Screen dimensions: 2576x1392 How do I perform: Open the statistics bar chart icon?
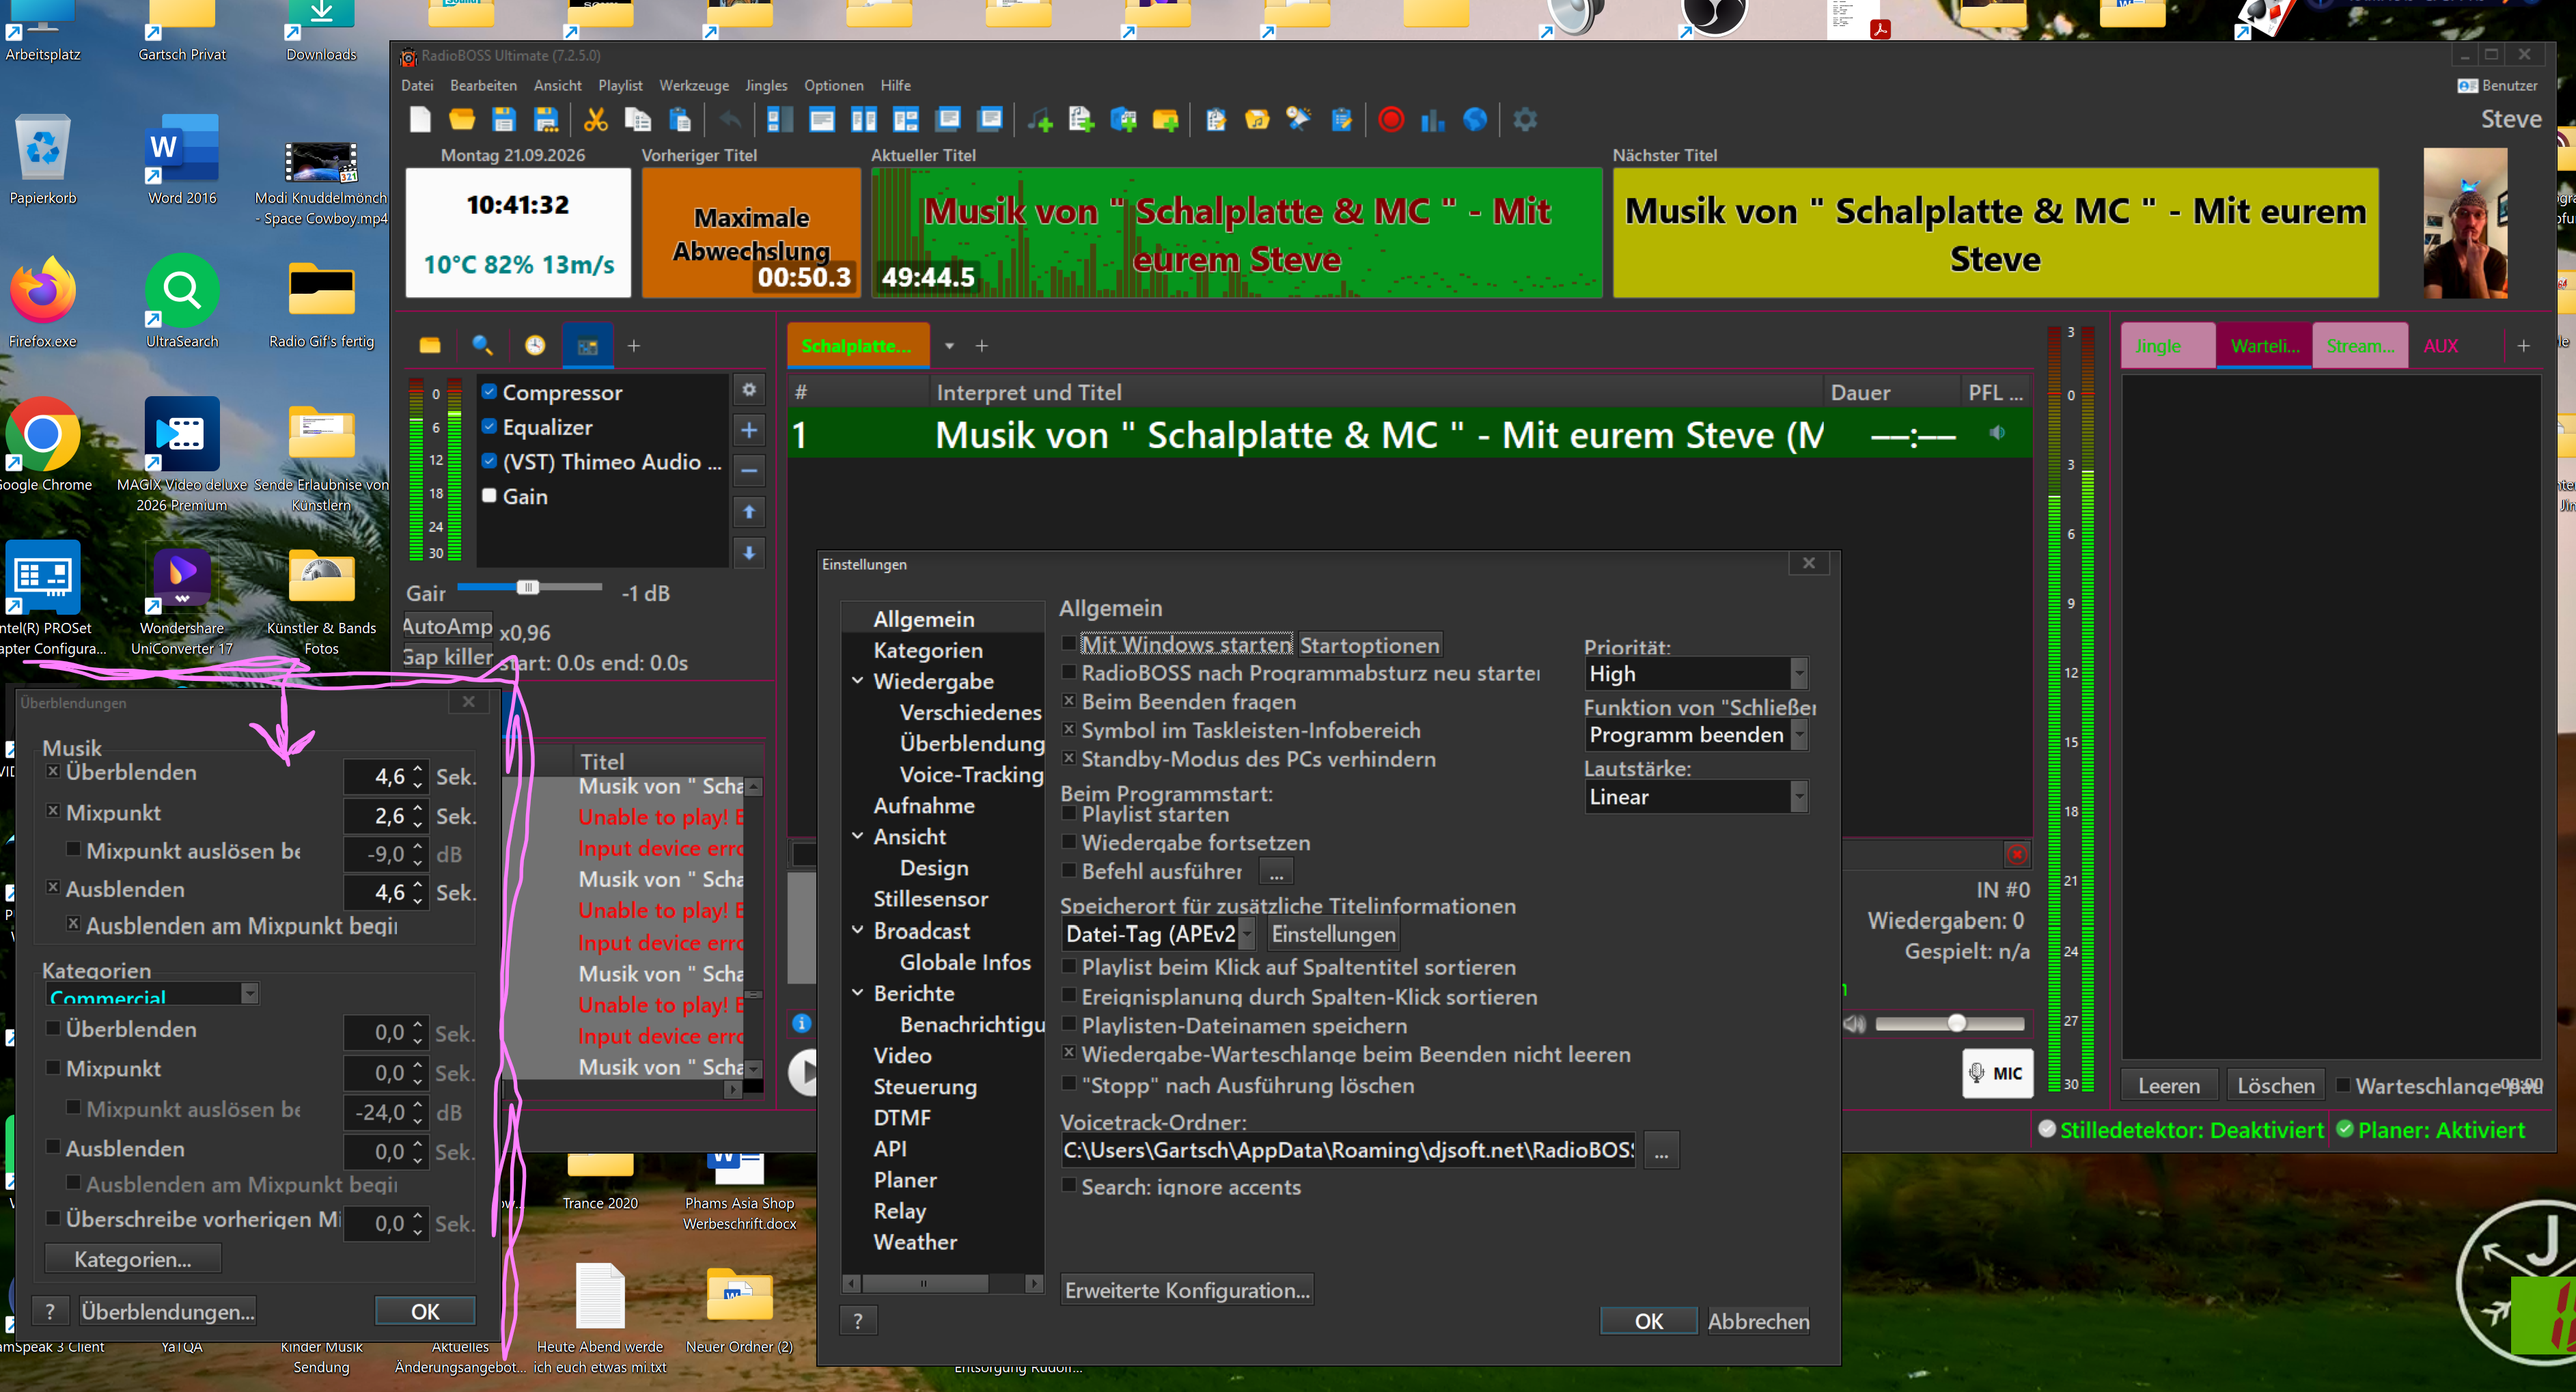1433,120
